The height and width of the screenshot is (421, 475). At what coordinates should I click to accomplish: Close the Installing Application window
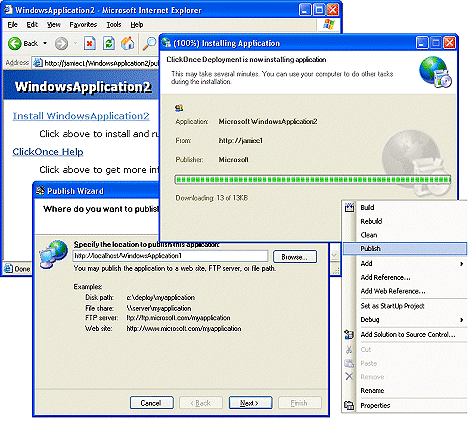[449, 43]
